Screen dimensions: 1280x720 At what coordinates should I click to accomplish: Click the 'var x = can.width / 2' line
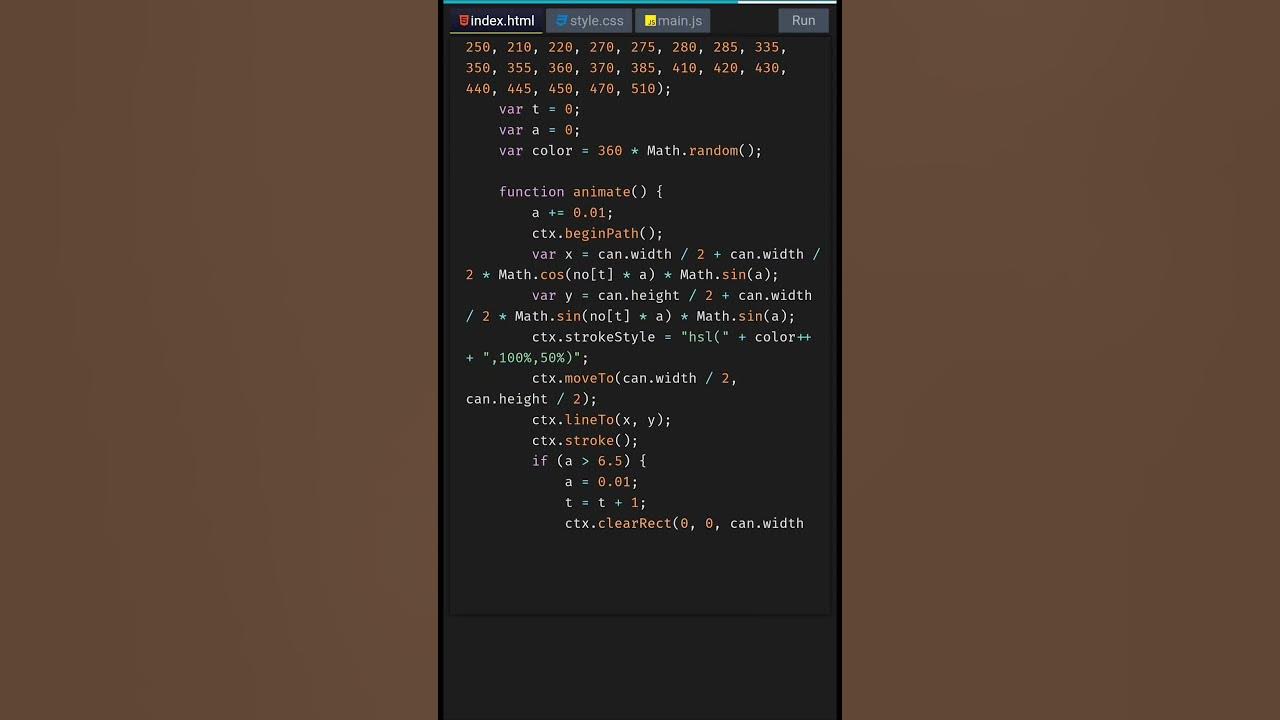point(676,254)
